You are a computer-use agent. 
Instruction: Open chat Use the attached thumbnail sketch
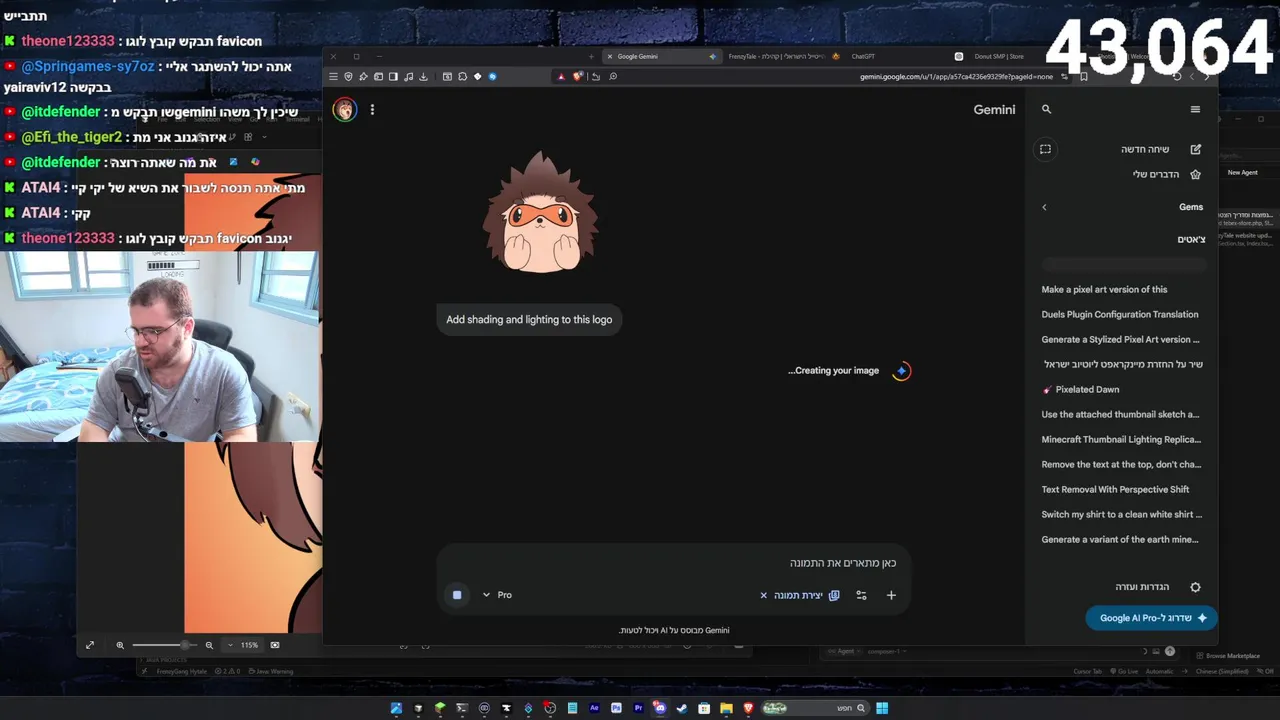tap(1120, 414)
